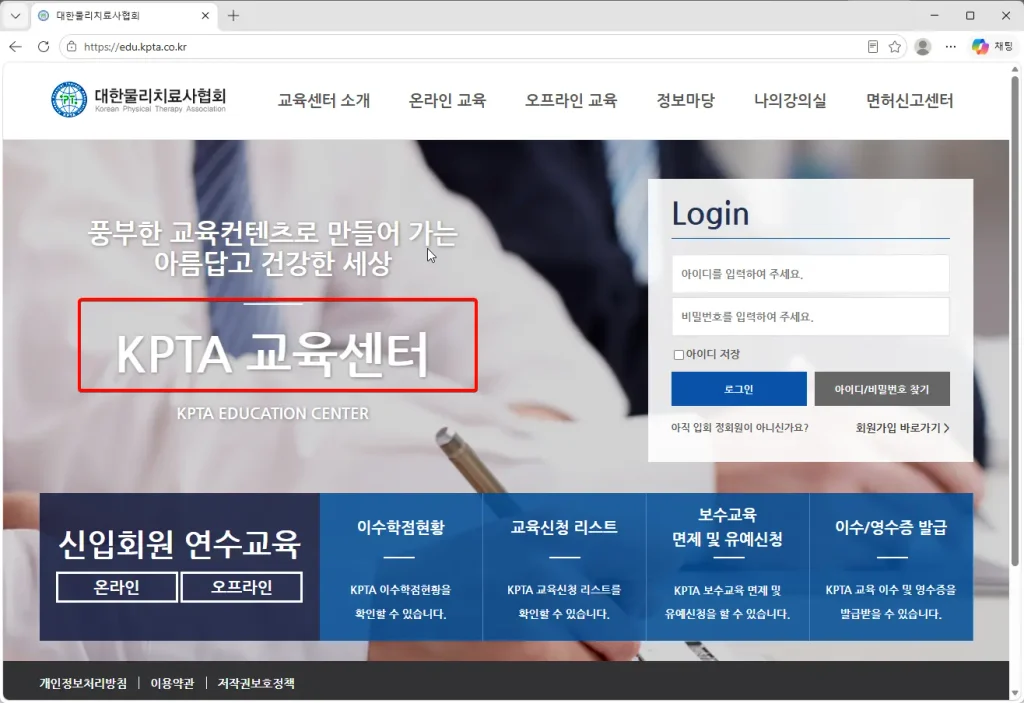The image size is (1024, 703).
Task: Toggle 아이디 저장 checkbox
Action: 679,355
